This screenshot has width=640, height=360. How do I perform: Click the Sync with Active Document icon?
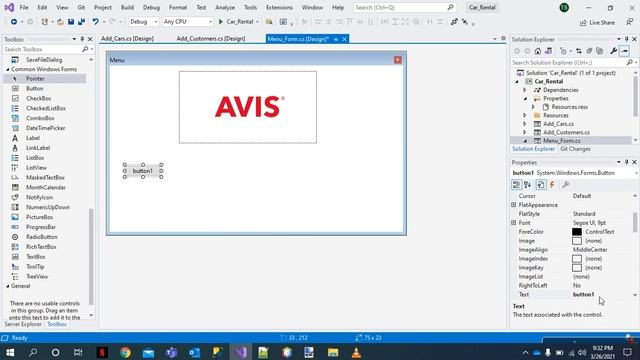click(578, 51)
